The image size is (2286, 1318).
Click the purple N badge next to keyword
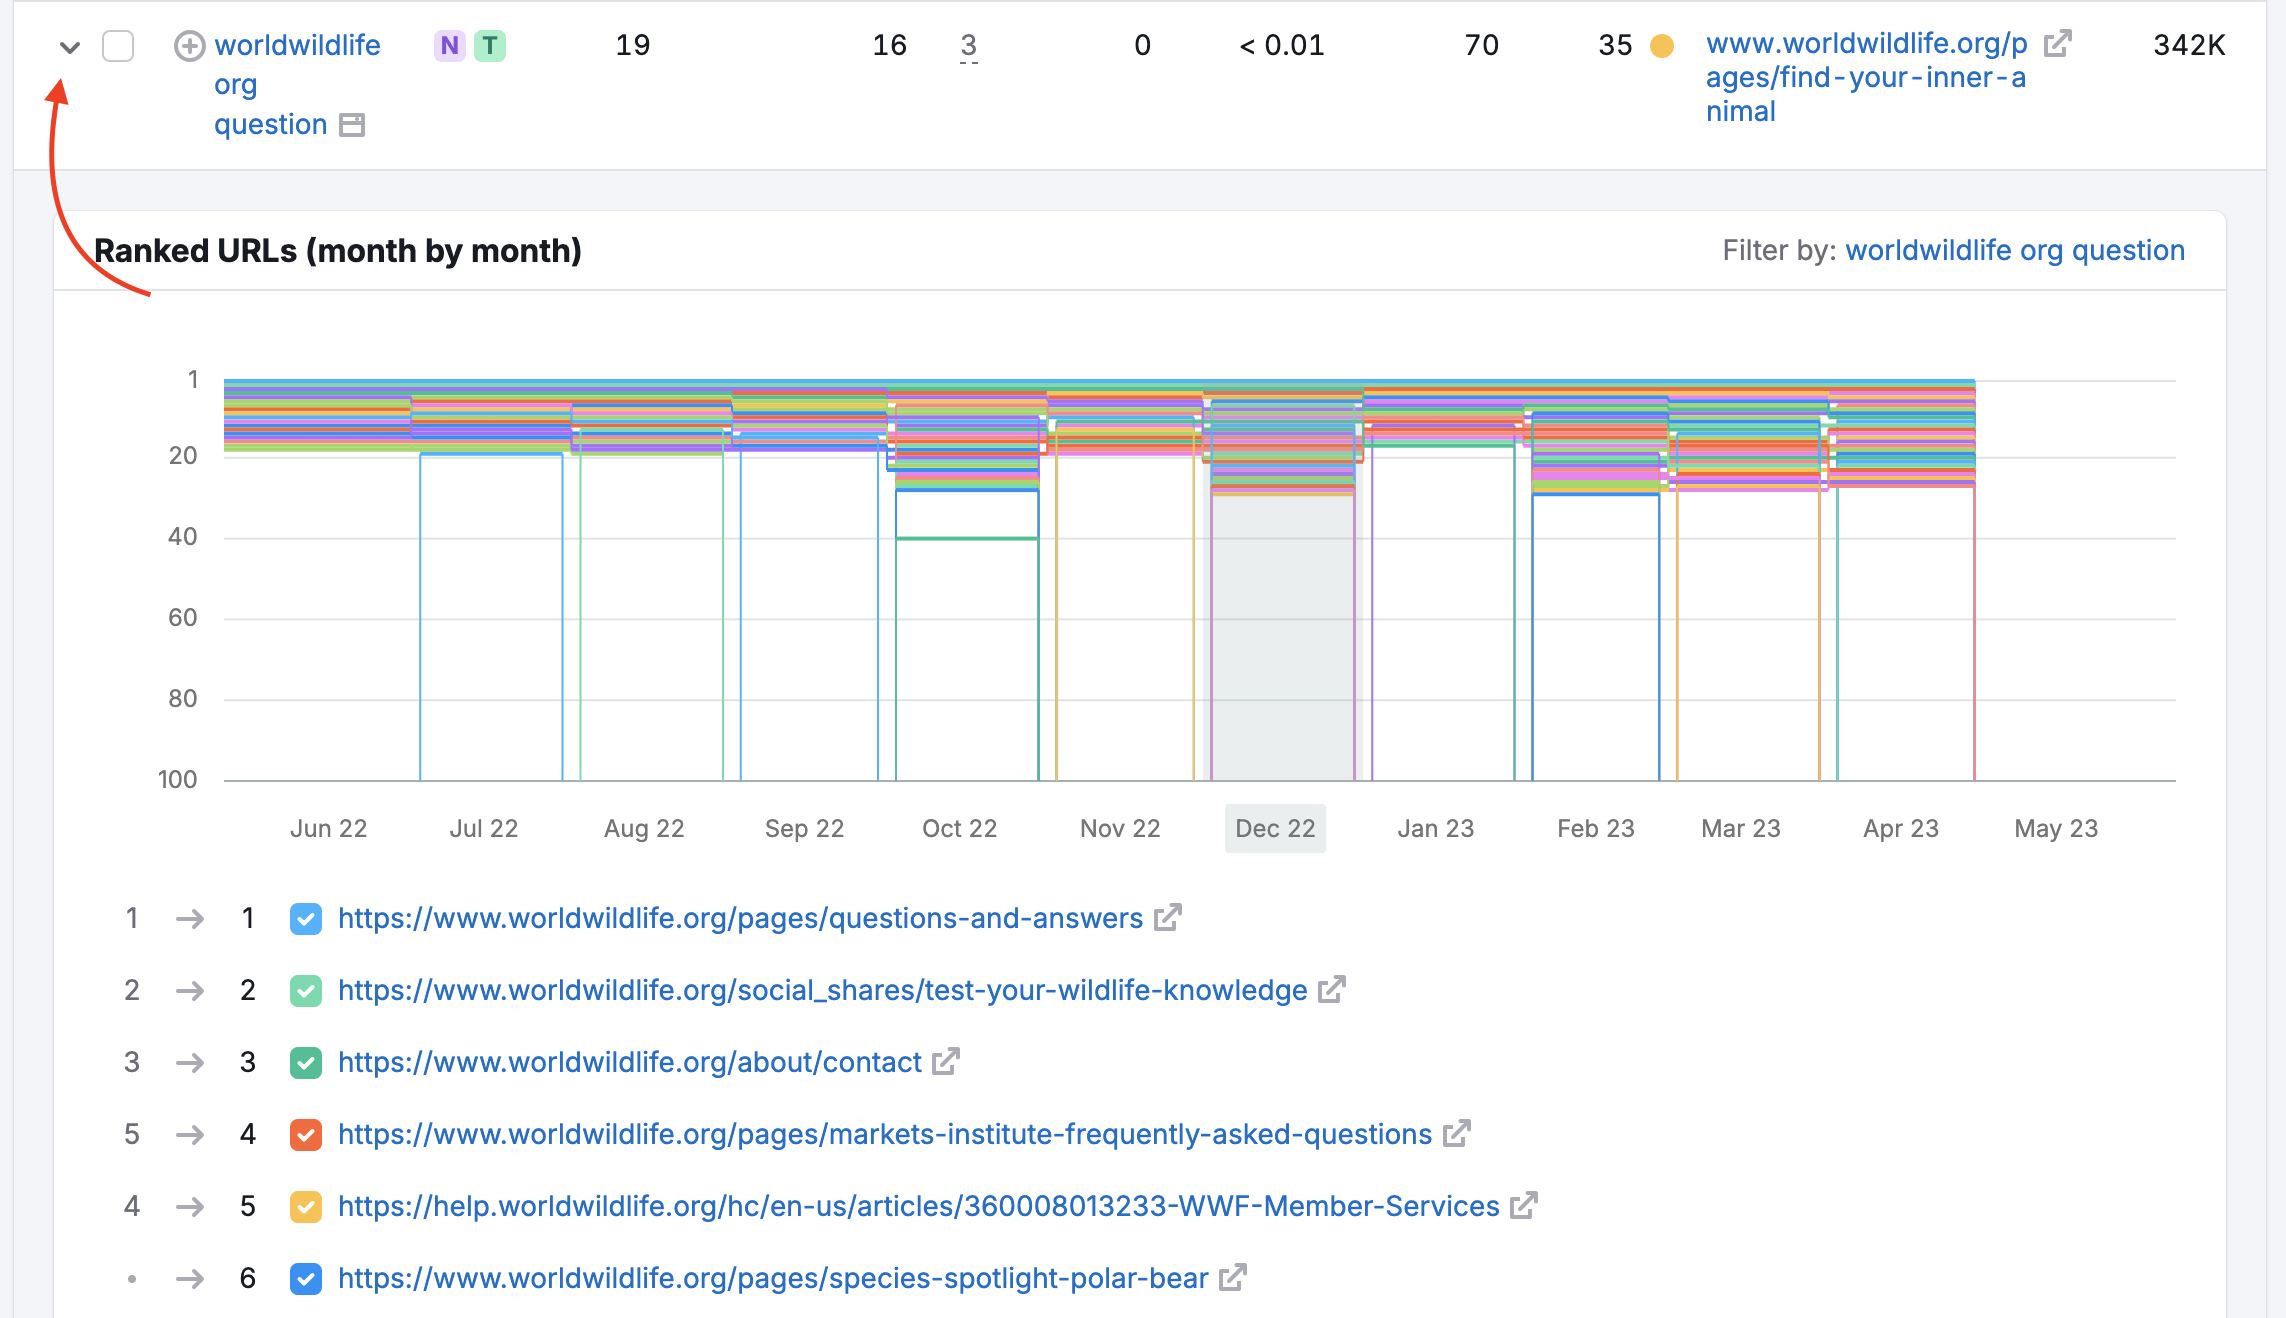[450, 45]
